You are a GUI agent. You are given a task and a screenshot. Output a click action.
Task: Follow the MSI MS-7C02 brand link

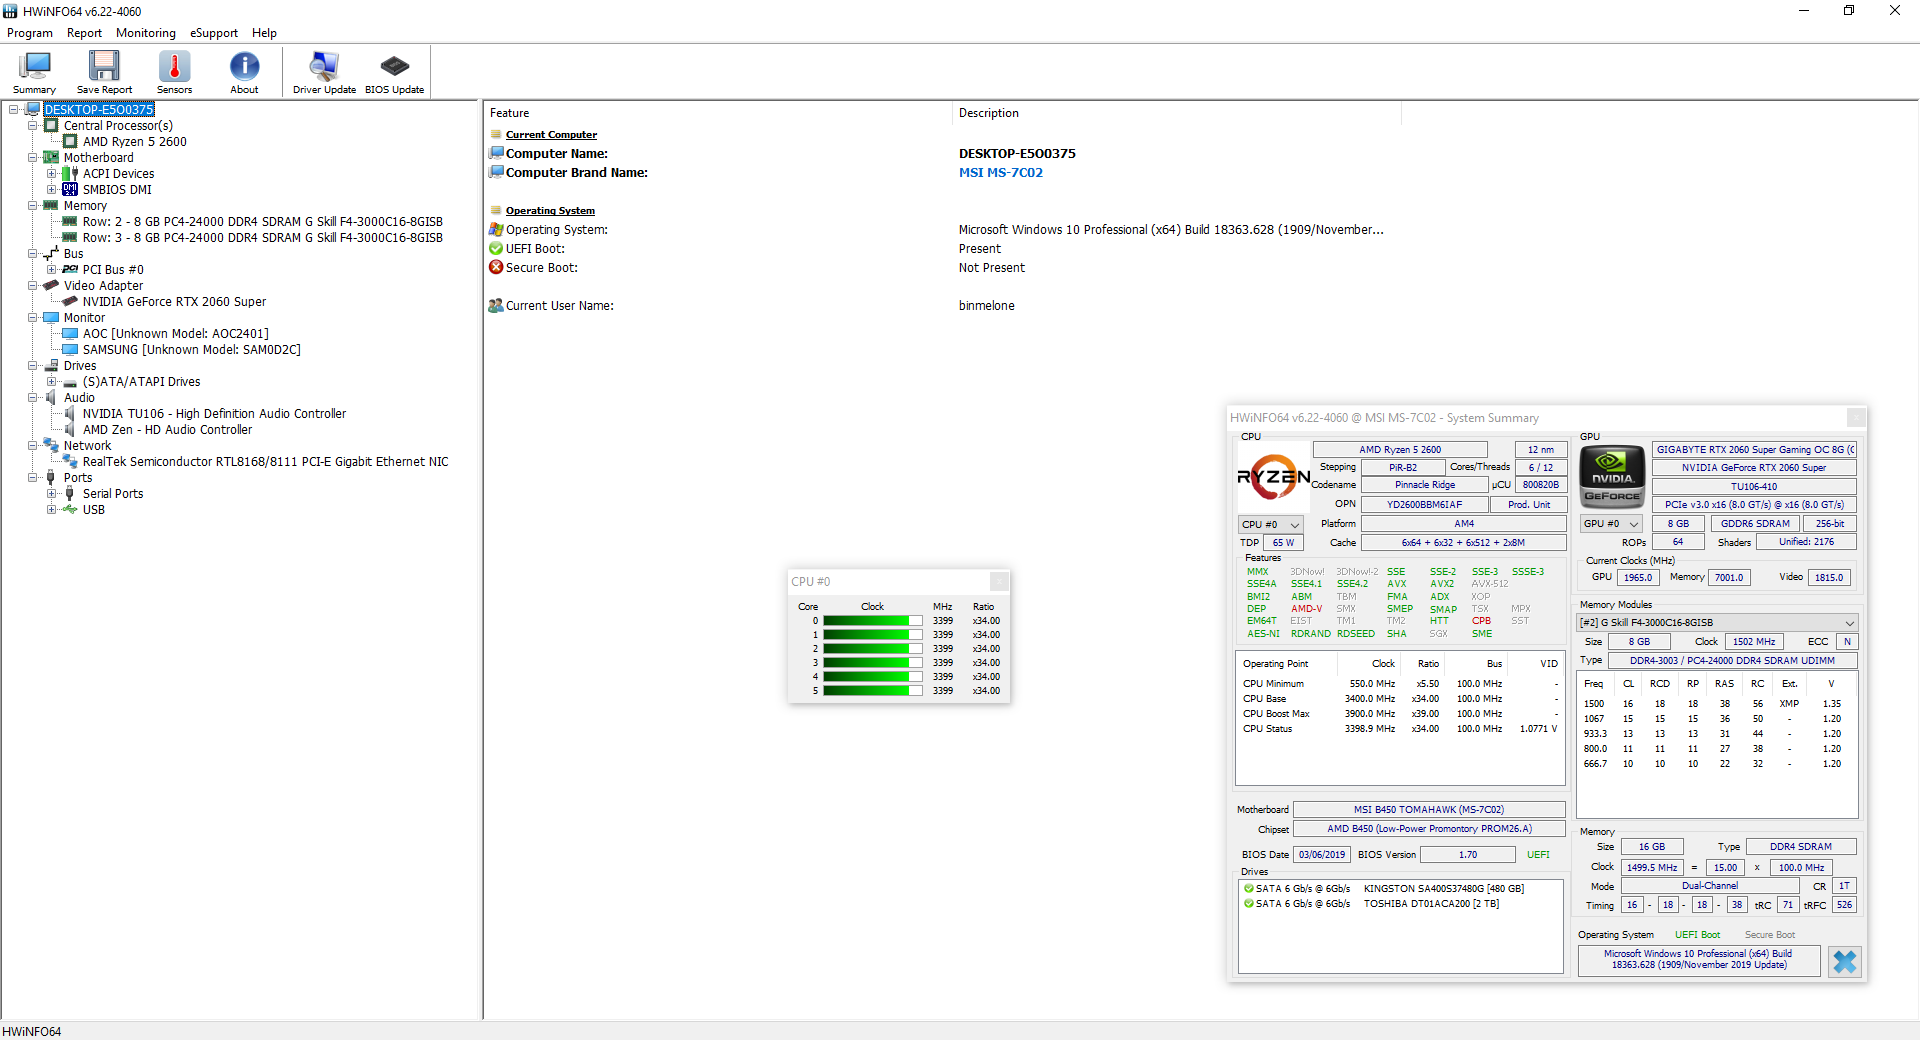click(1001, 173)
